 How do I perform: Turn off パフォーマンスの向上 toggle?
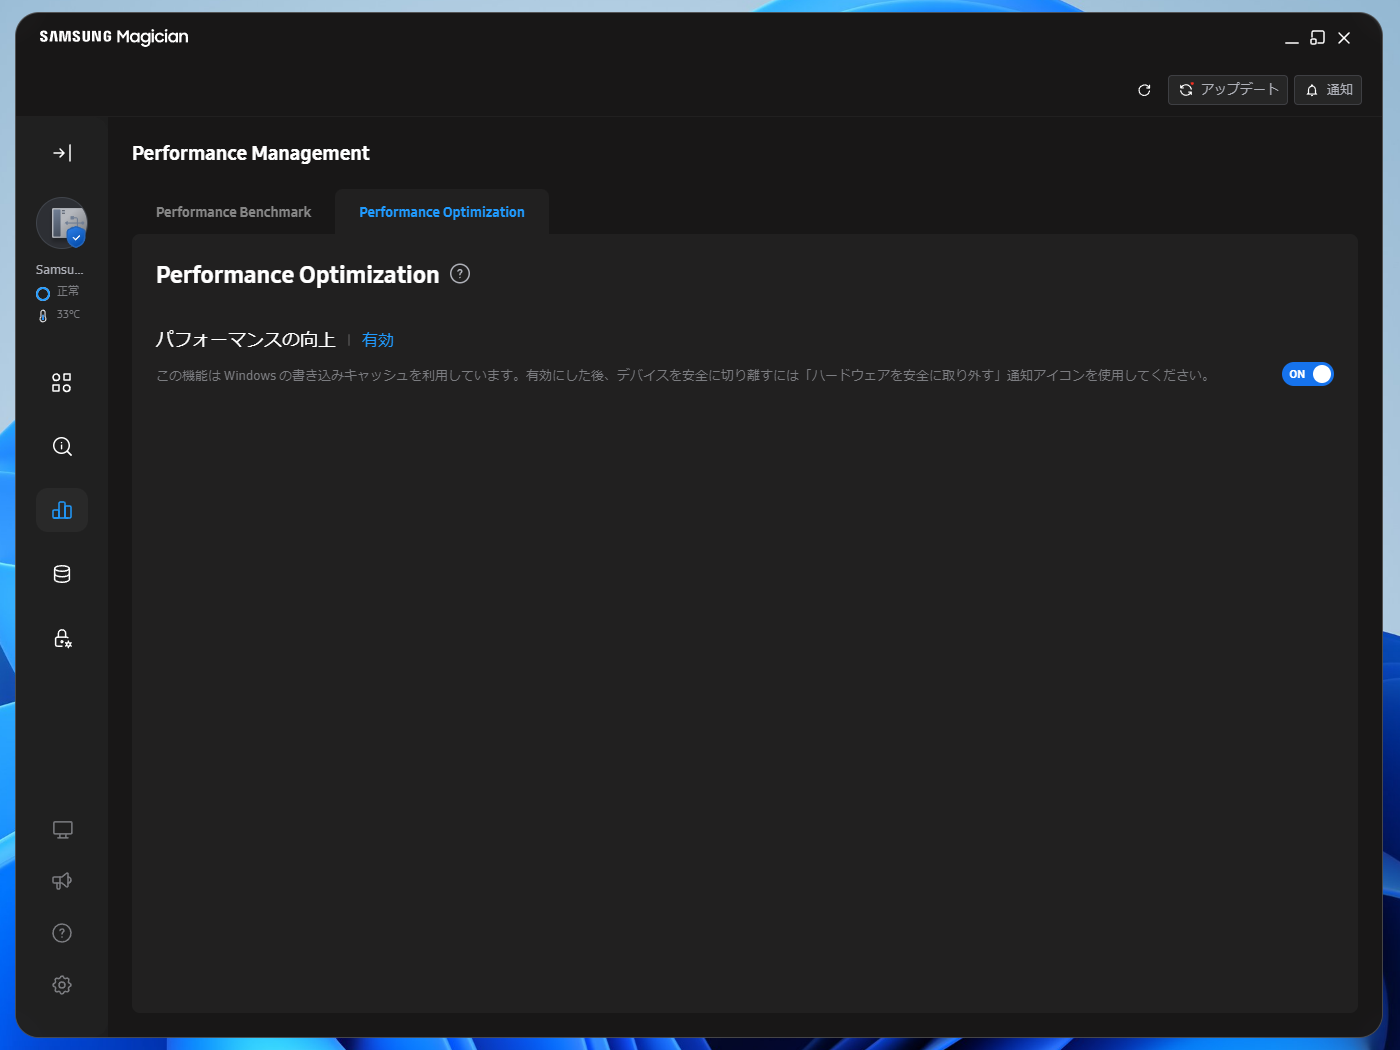click(1308, 374)
